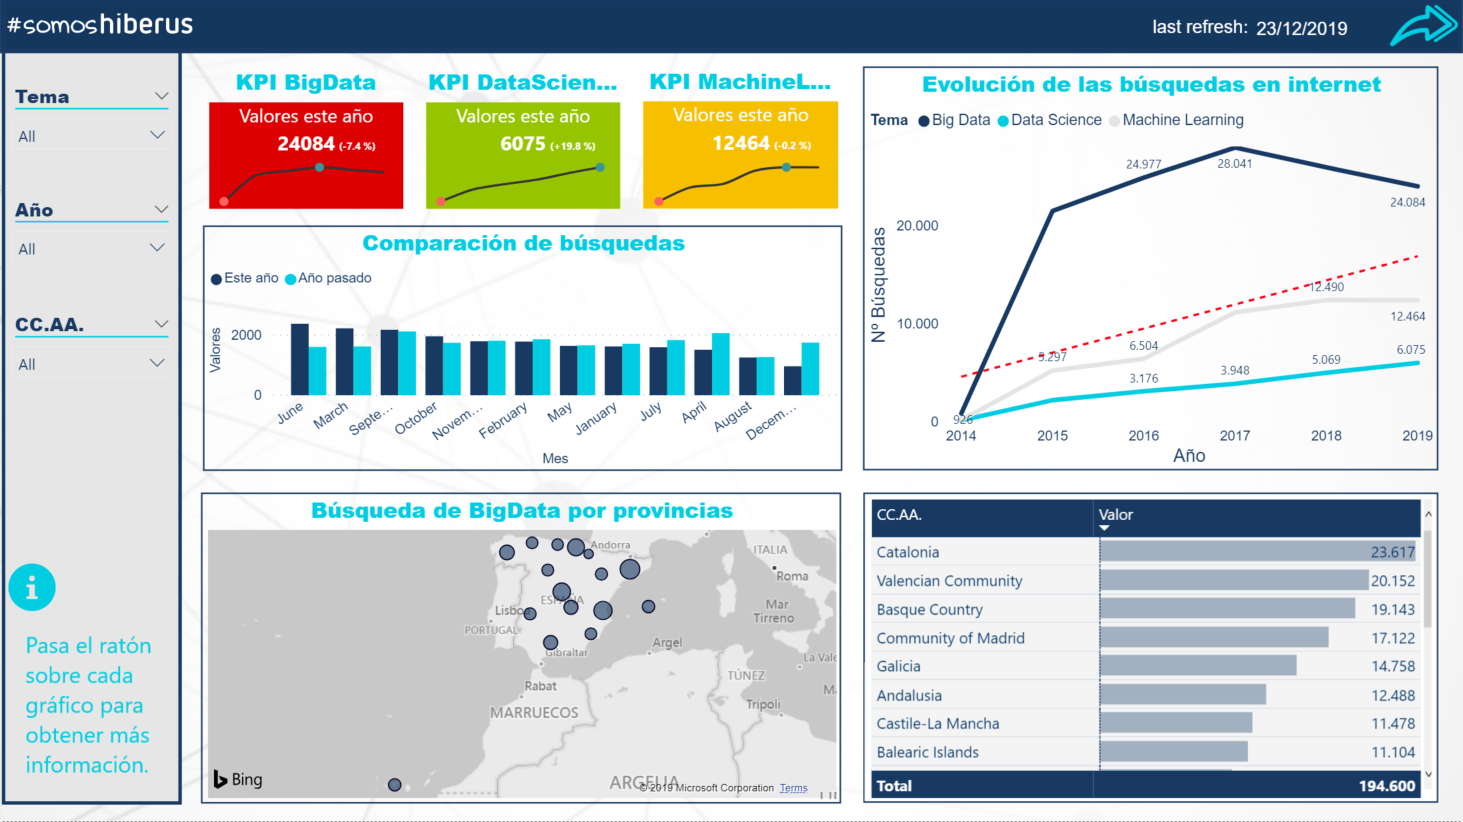Click the 6.075 data label
1463x822 pixels.
tap(1411, 349)
